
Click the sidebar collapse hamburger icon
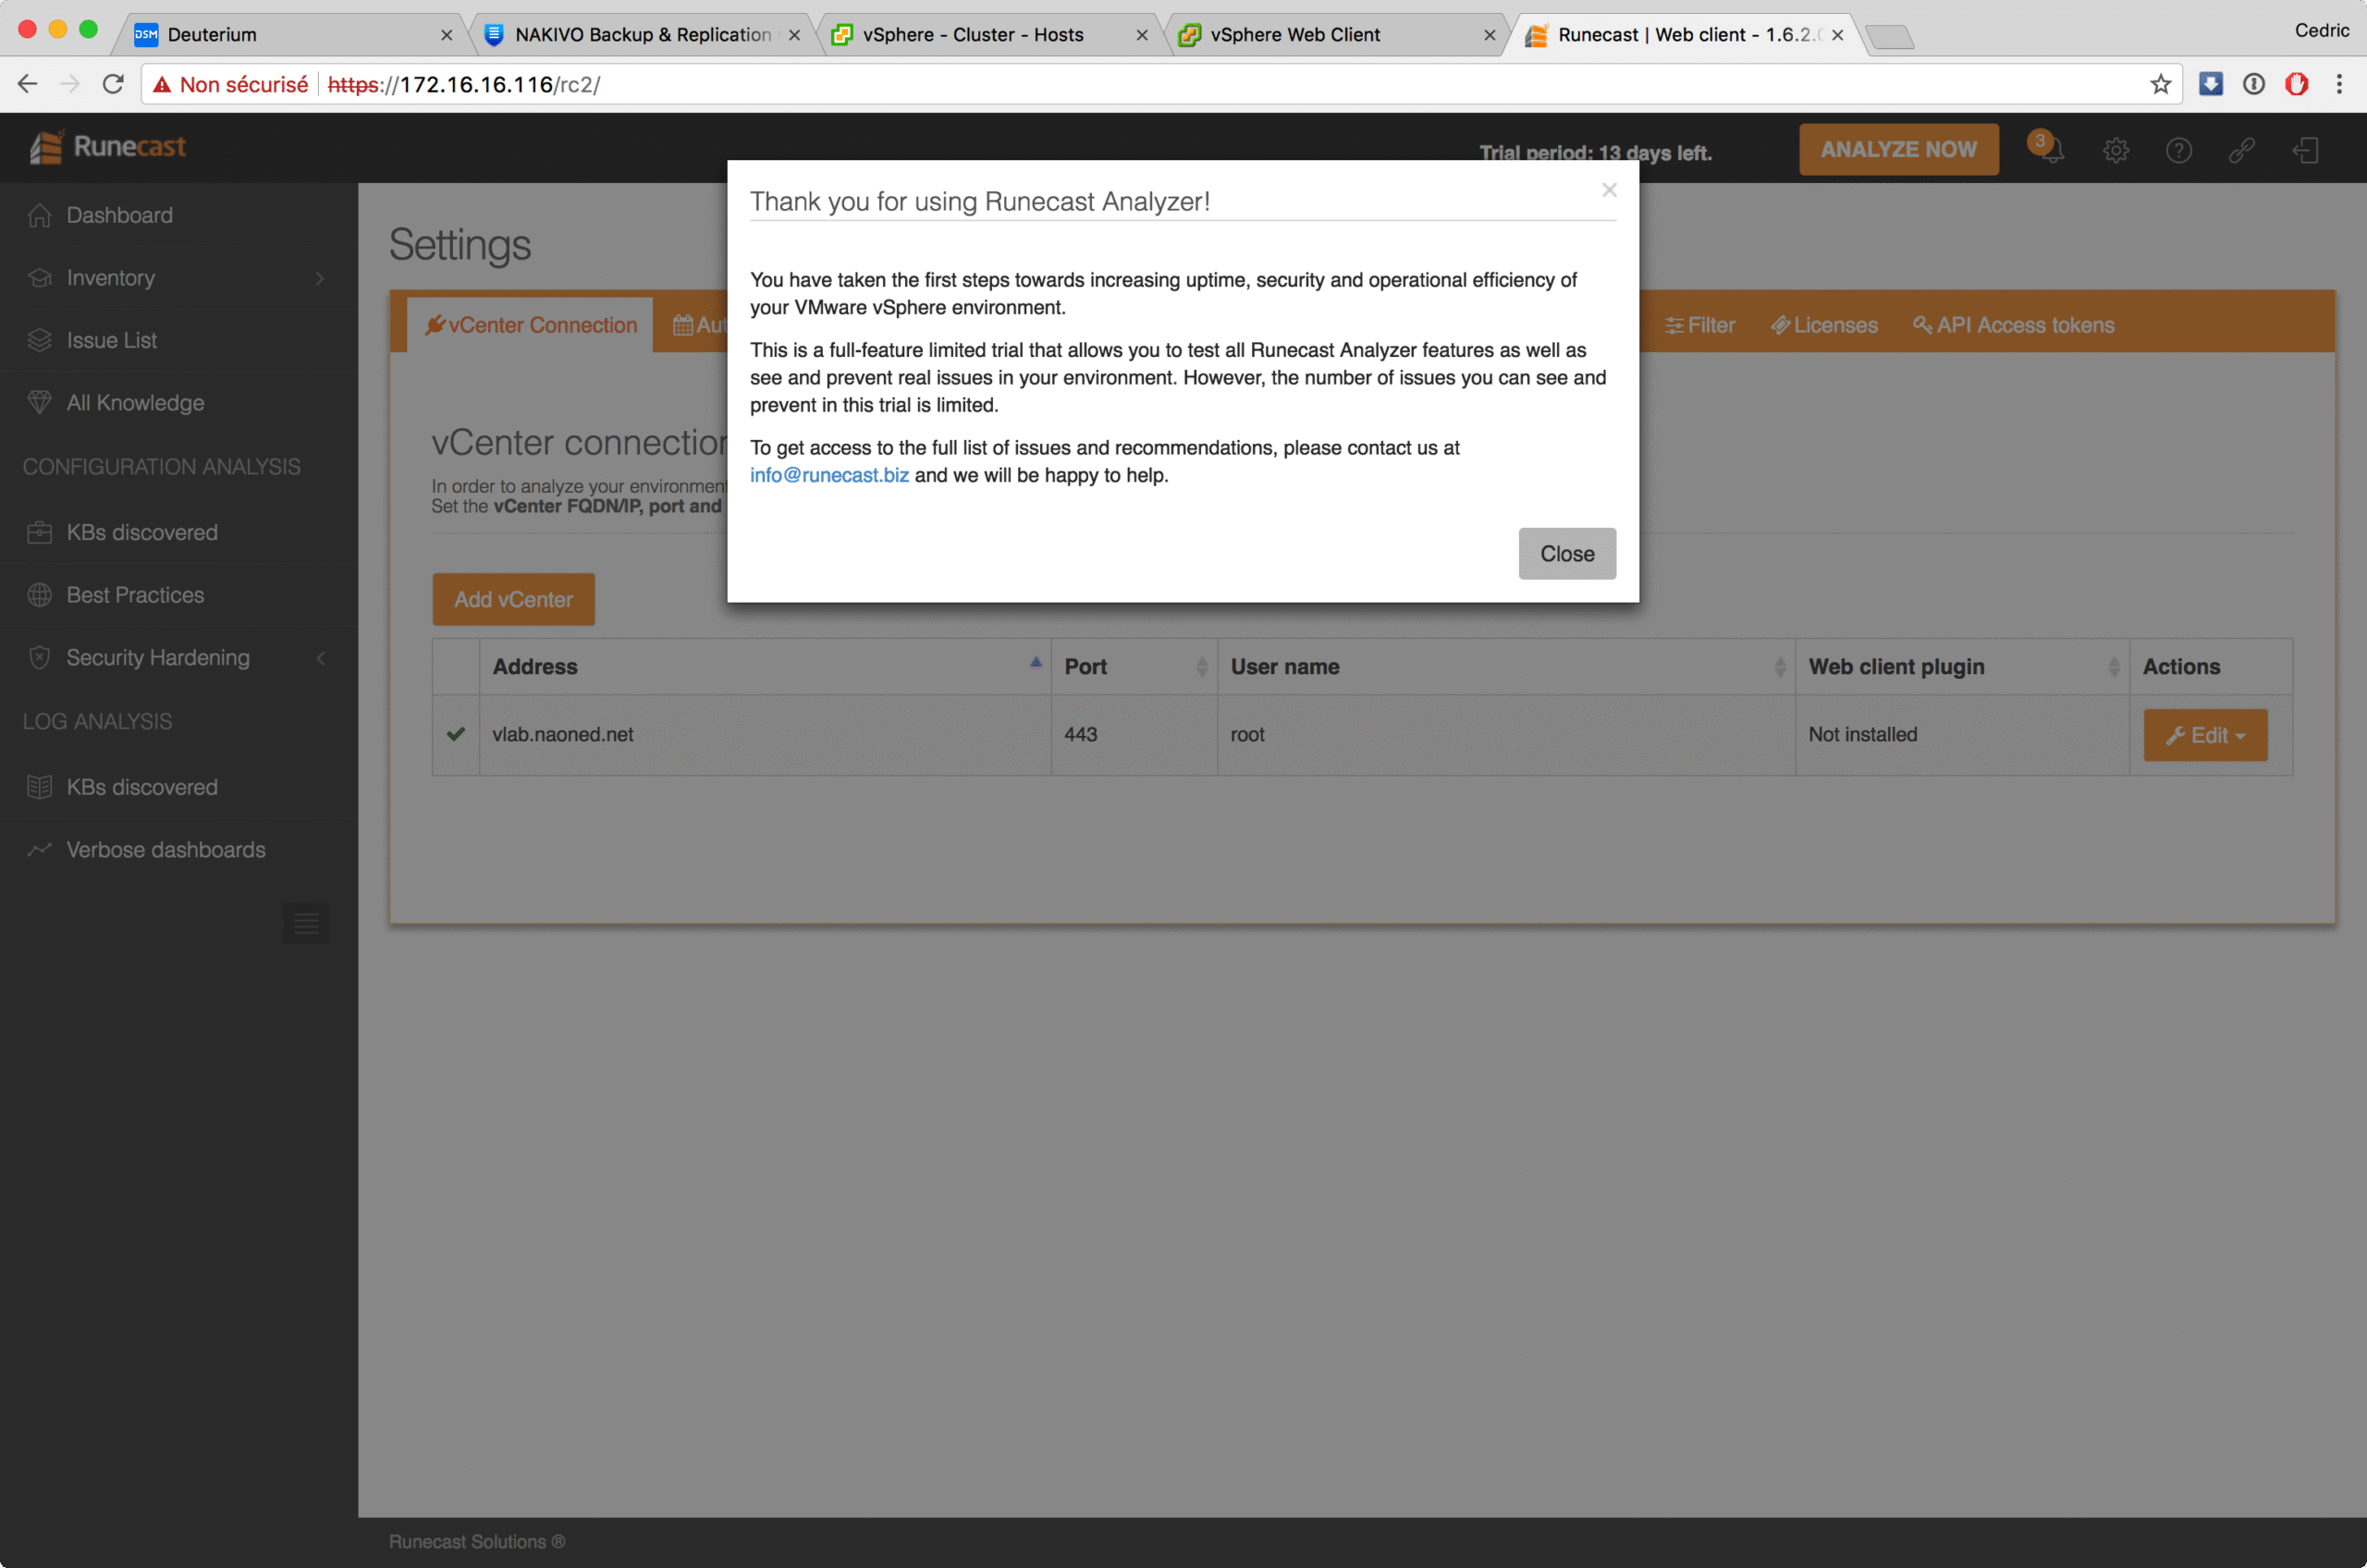click(306, 923)
